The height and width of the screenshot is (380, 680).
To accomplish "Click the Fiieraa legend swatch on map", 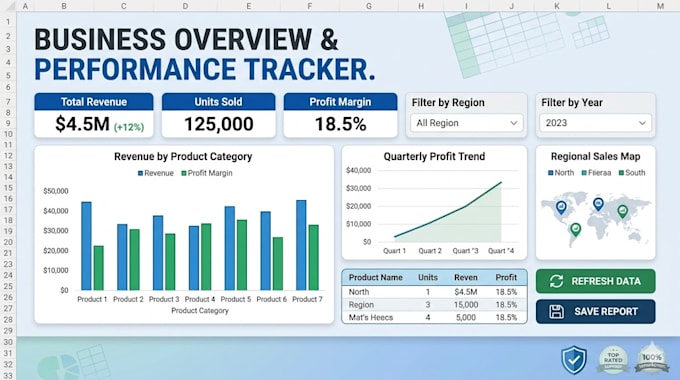I will point(584,173).
